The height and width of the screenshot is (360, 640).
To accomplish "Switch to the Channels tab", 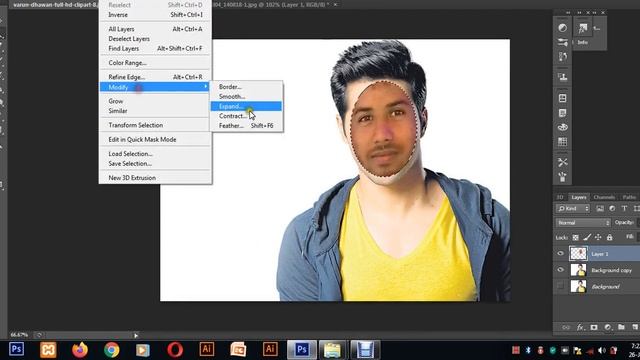I will coord(604,197).
